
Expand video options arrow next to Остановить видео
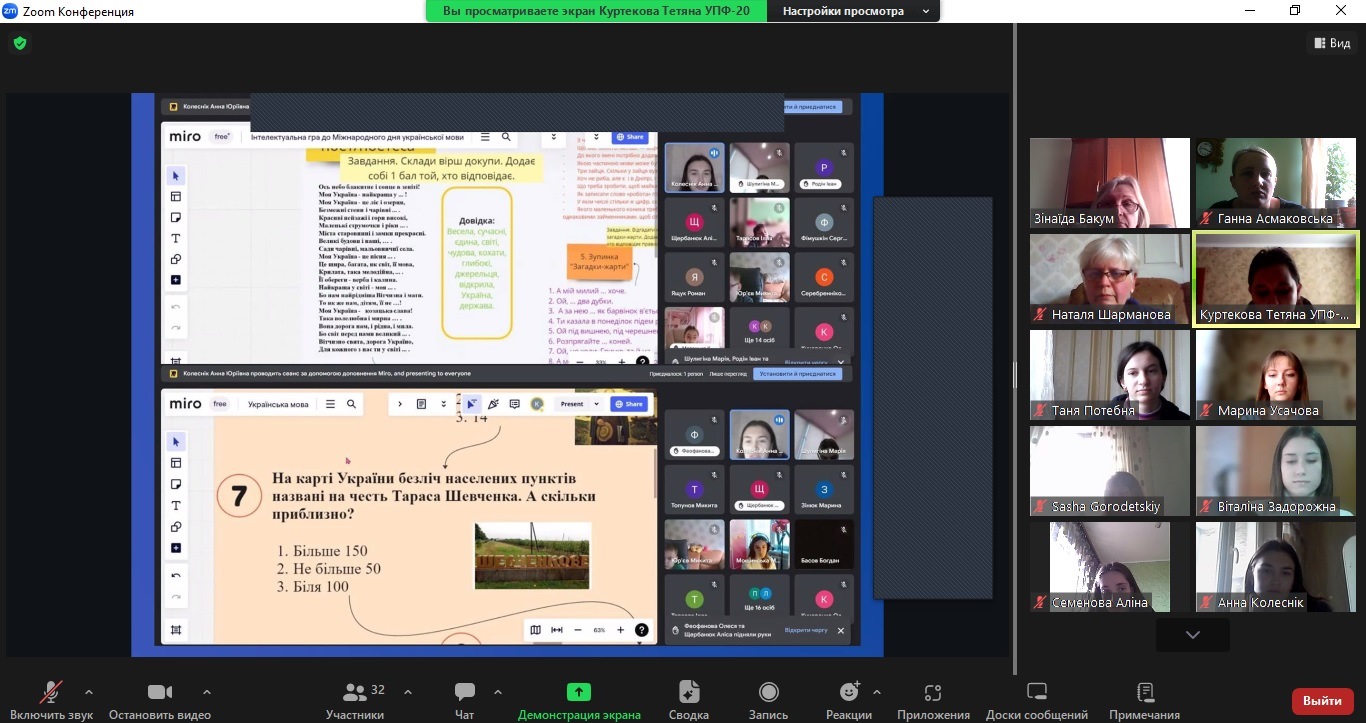tap(207, 691)
